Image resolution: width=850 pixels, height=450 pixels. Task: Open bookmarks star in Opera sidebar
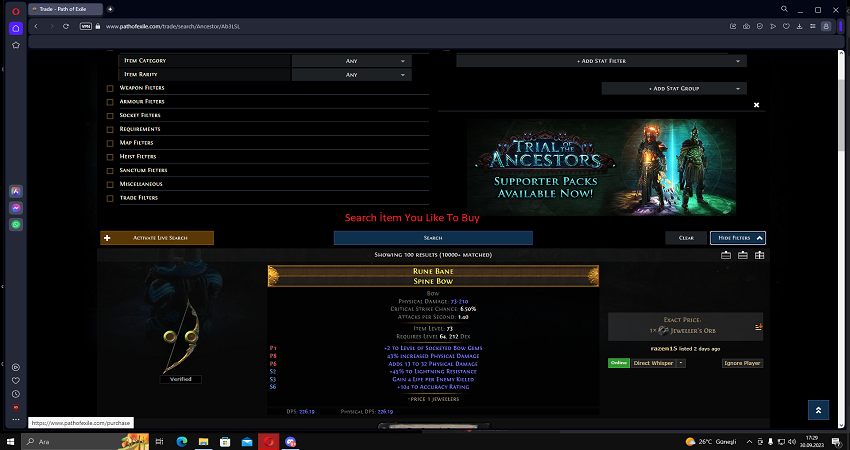[16, 45]
